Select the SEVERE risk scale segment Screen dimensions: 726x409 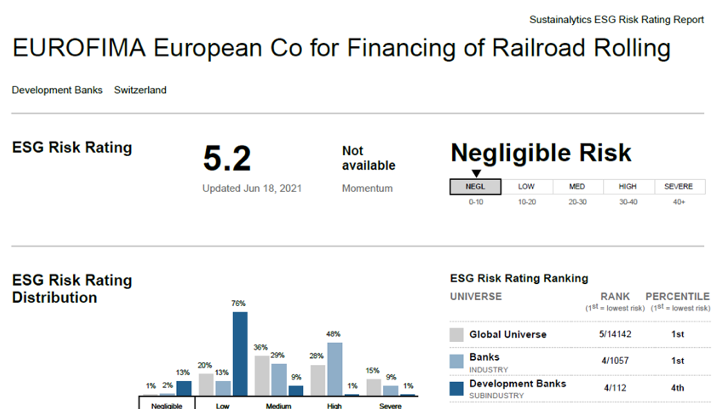click(x=680, y=186)
